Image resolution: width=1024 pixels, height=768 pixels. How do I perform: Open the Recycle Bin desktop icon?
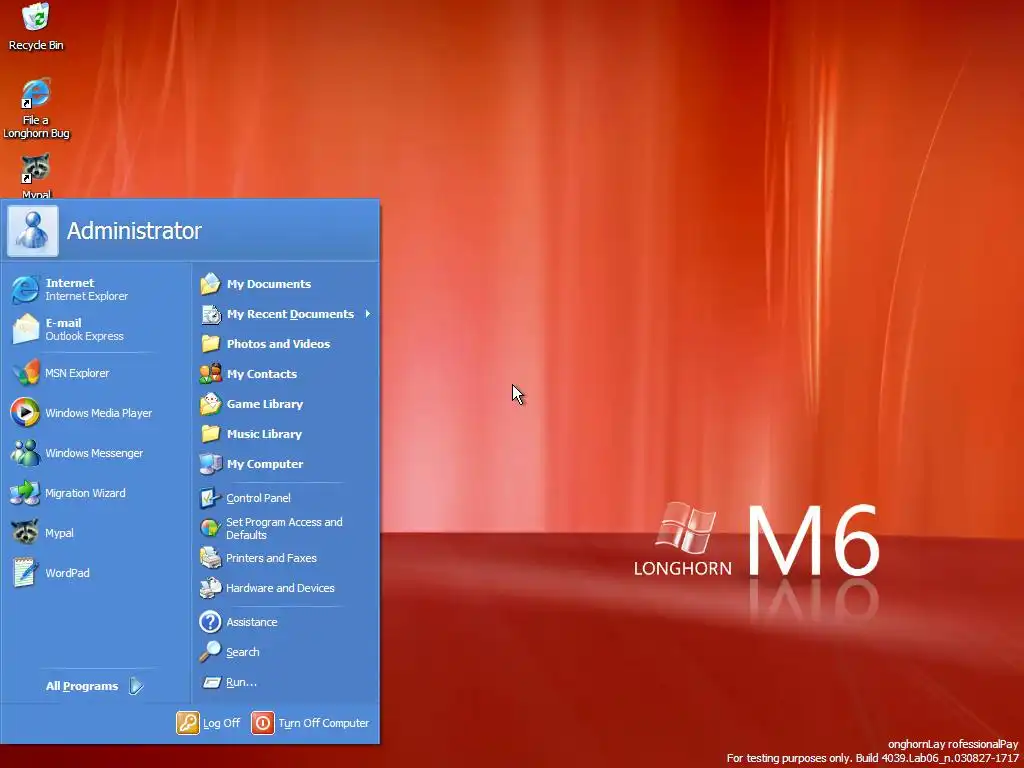(x=35, y=17)
